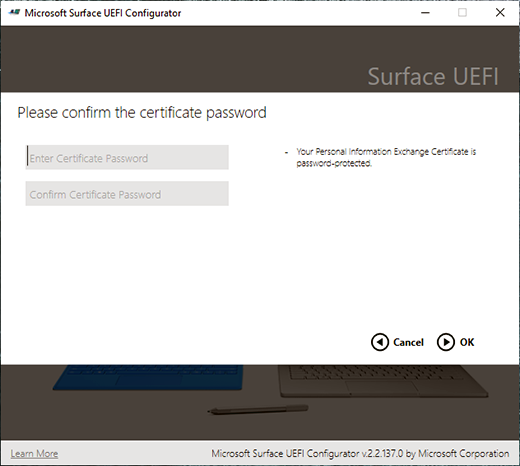Click the Enter Certificate Password field
The width and height of the screenshot is (520, 466).
pyautogui.click(x=127, y=157)
